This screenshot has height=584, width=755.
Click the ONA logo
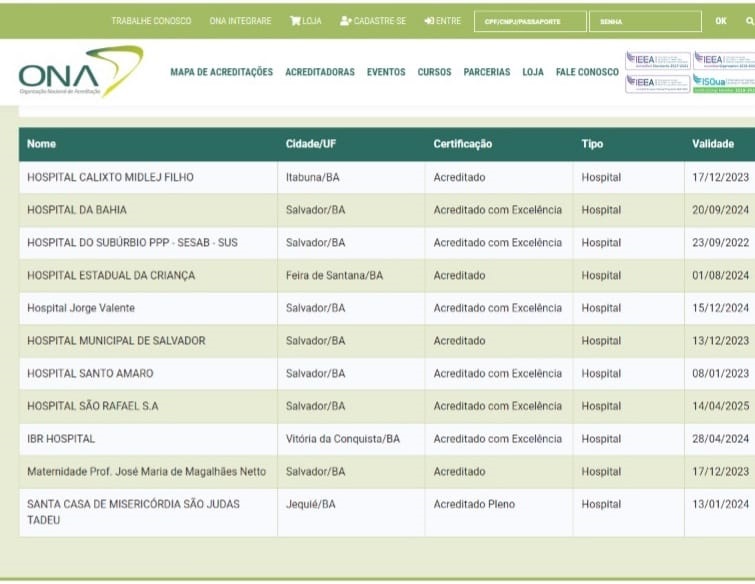point(80,71)
